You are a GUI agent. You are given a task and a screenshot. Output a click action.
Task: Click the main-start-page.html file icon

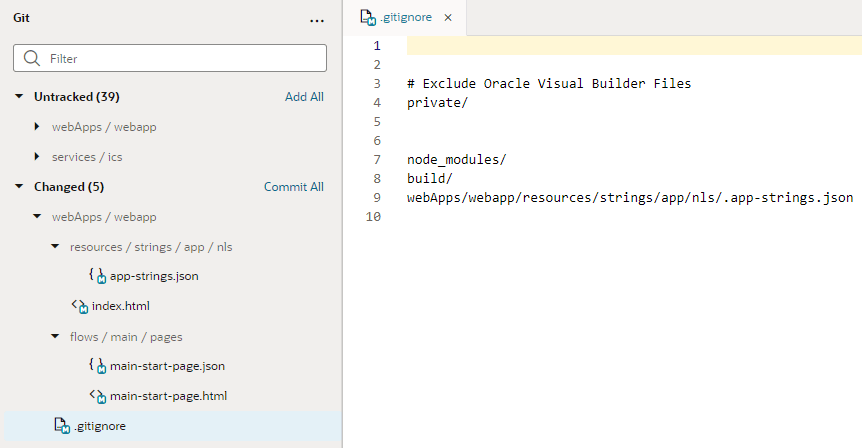tap(97, 396)
